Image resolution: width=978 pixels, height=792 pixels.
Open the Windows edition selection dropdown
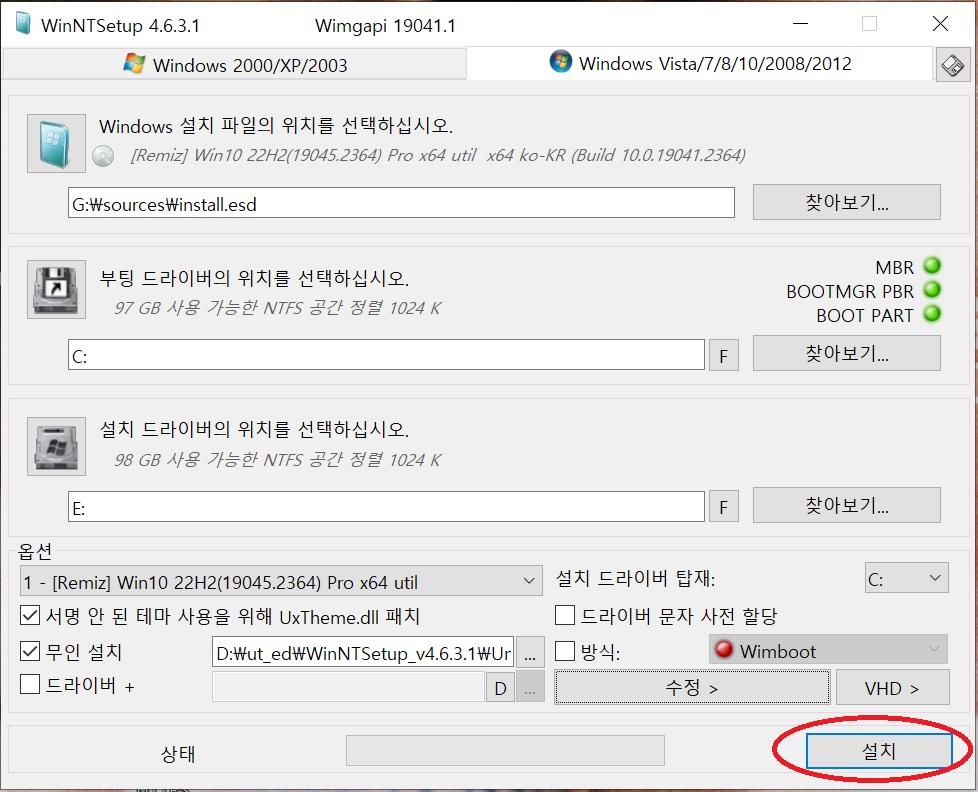pyautogui.click(x=281, y=581)
